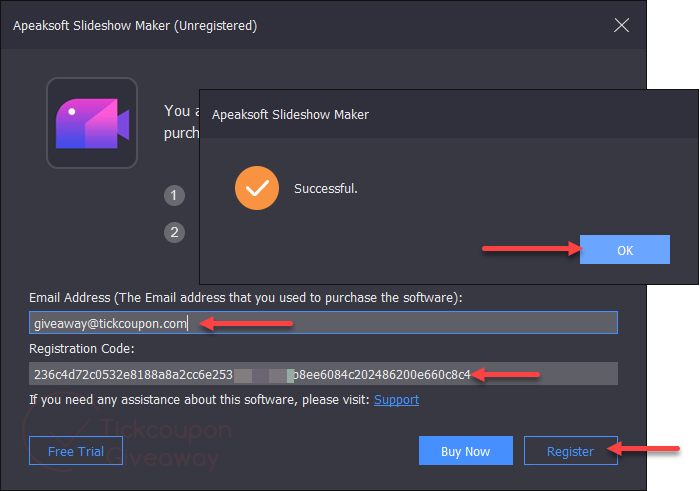700x491 pixels.
Task: Click into the Registration Code field
Action: pyautogui.click(x=323, y=374)
